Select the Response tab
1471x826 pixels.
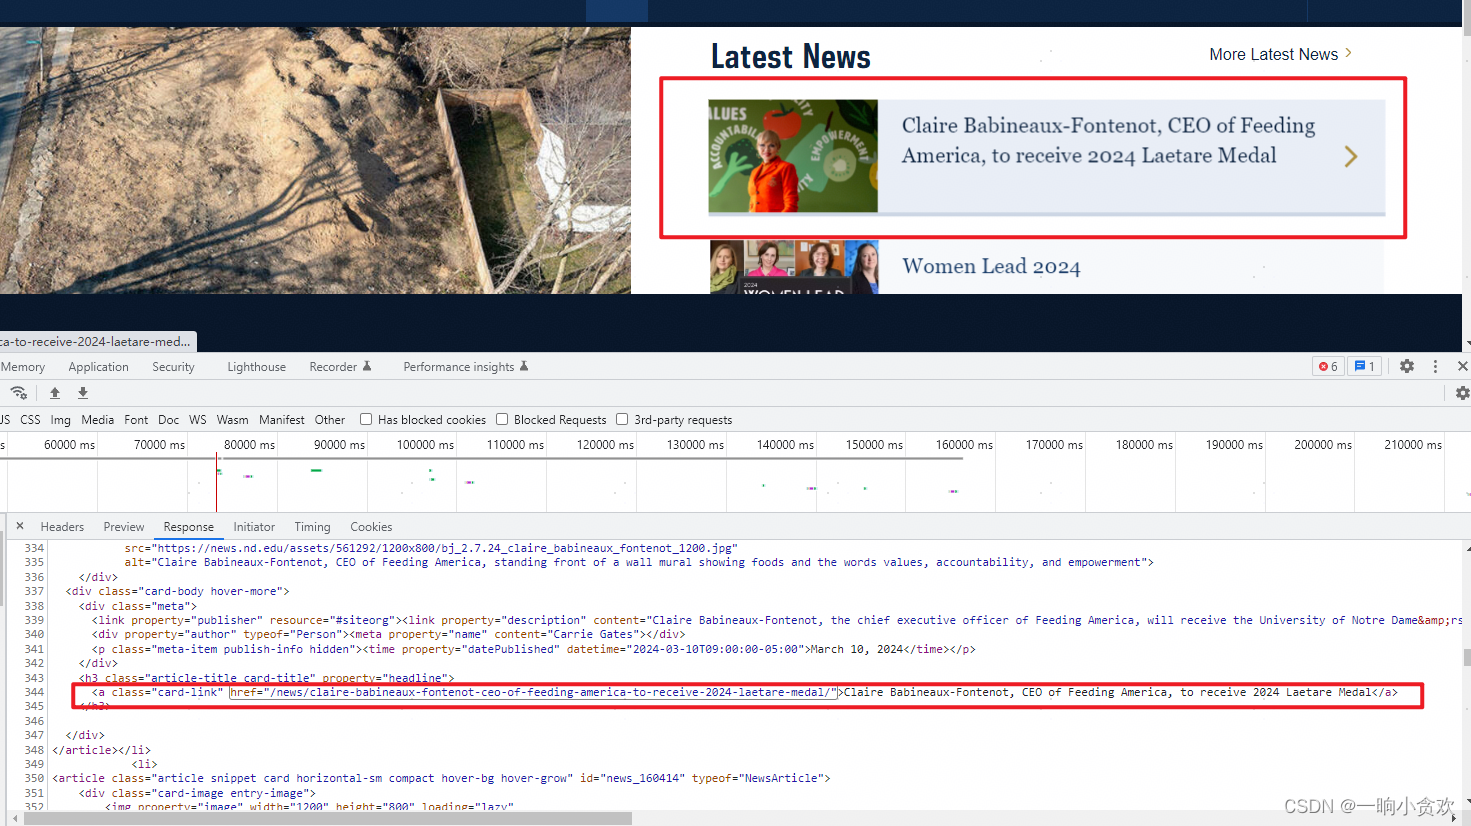(x=189, y=527)
